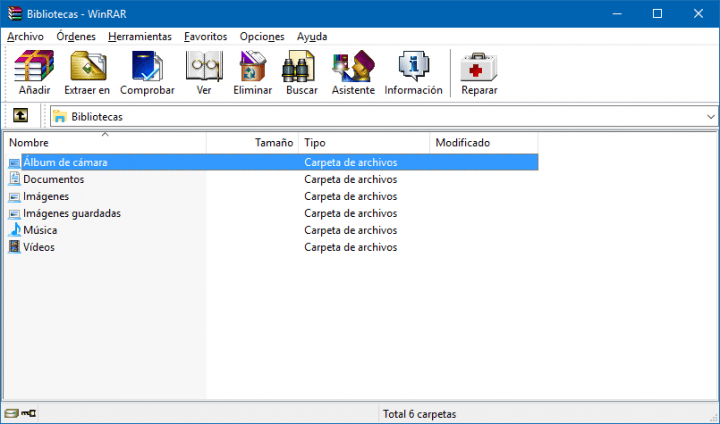Click the Documentos library icon
Screen dimensions: 720x424
[14, 179]
